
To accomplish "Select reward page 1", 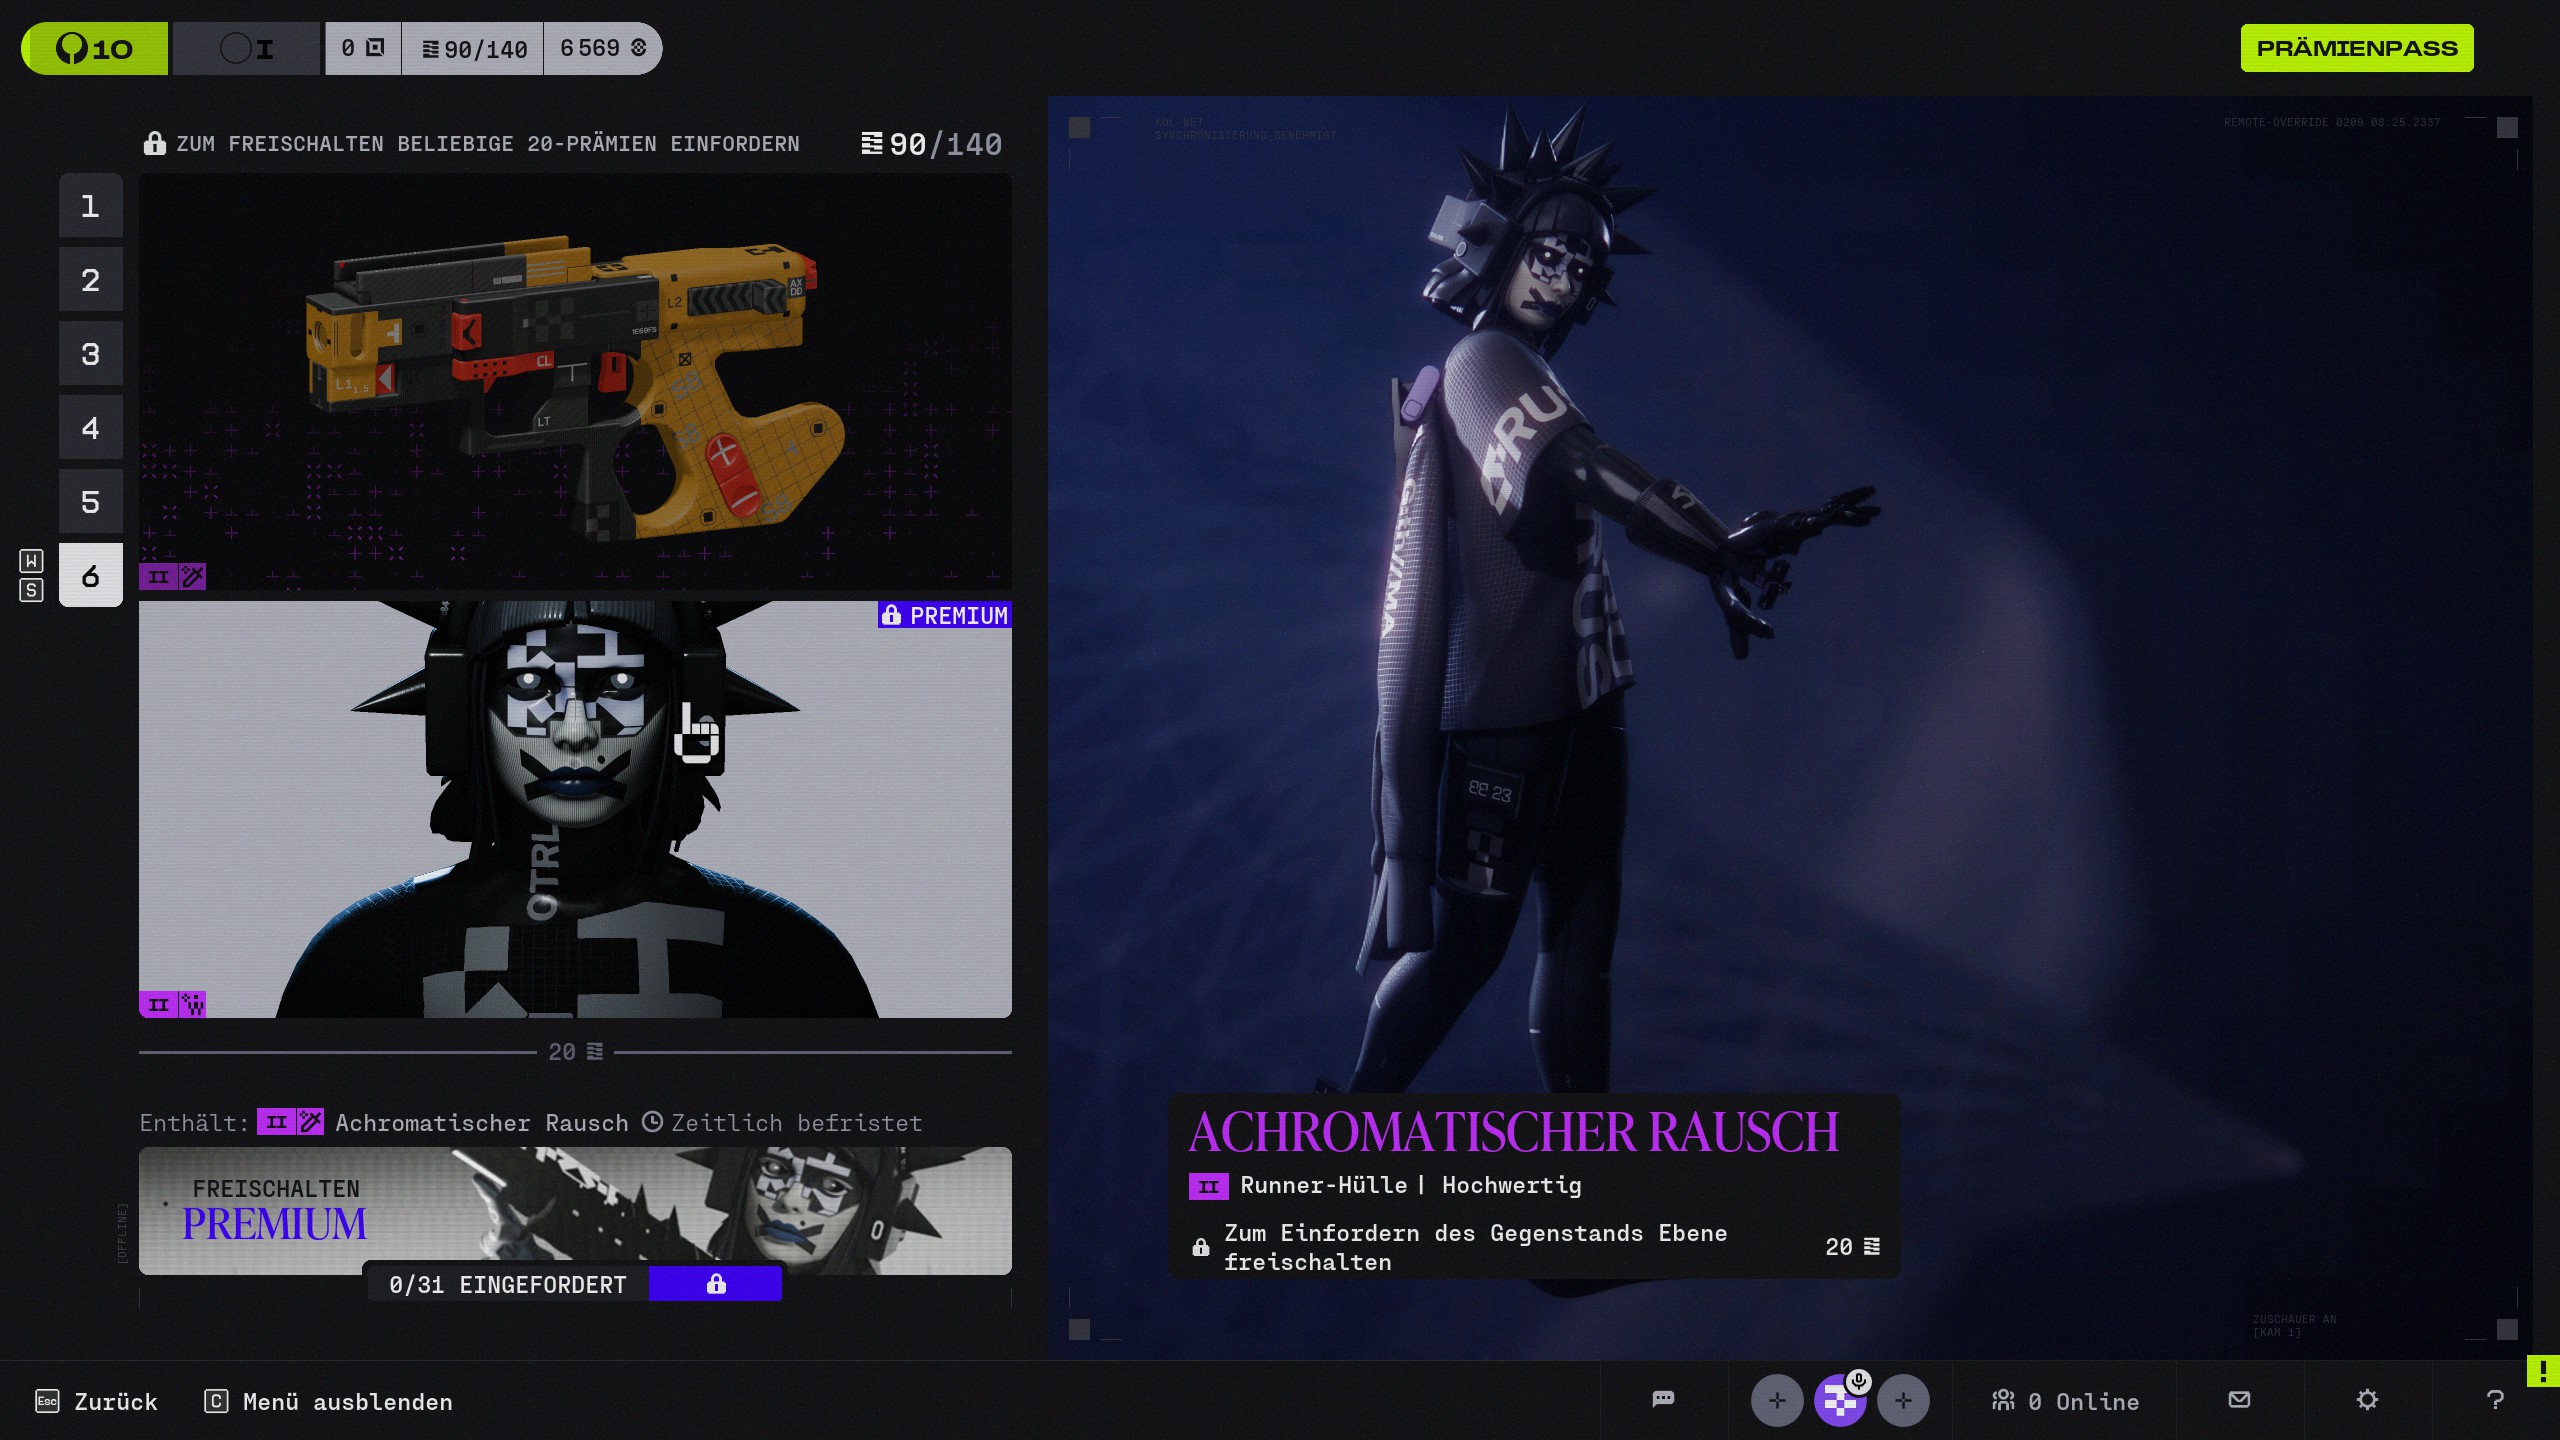I will 90,206.
